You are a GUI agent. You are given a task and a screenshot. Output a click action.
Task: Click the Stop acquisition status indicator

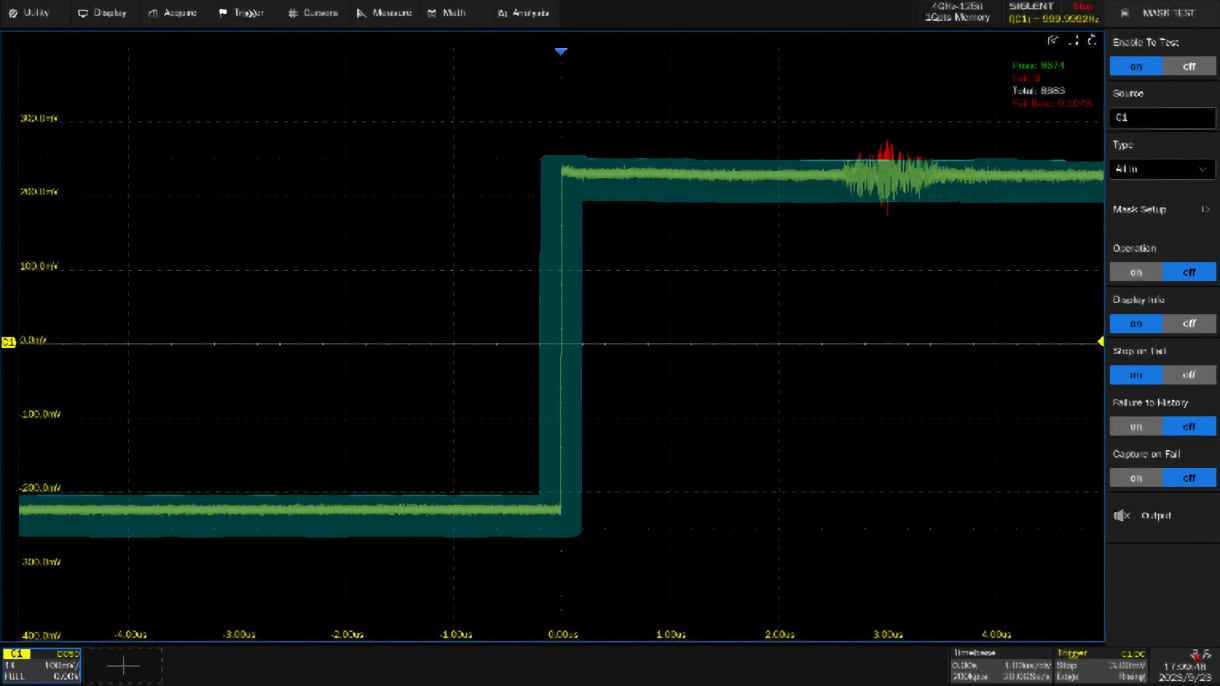pos(1082,7)
